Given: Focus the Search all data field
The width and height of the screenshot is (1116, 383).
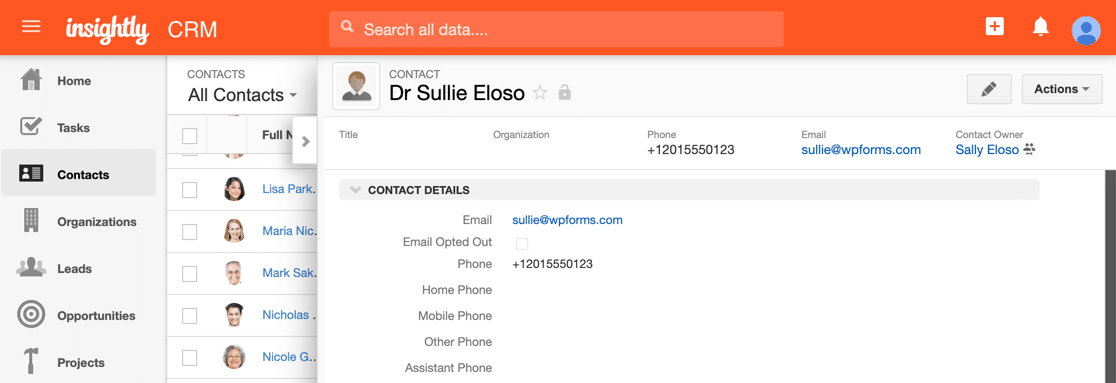Looking at the screenshot, I should pos(556,30).
